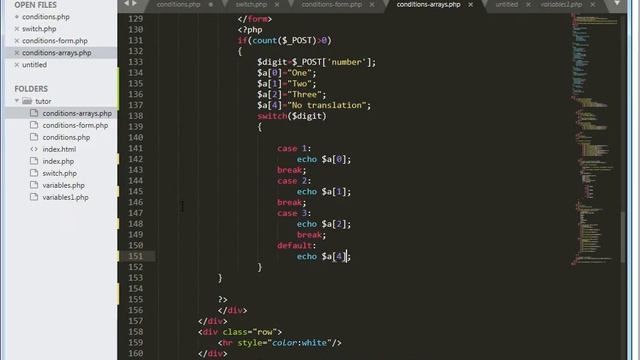This screenshot has height=360, width=640.
Task: Click the div class="row" line
Action: tap(240, 332)
